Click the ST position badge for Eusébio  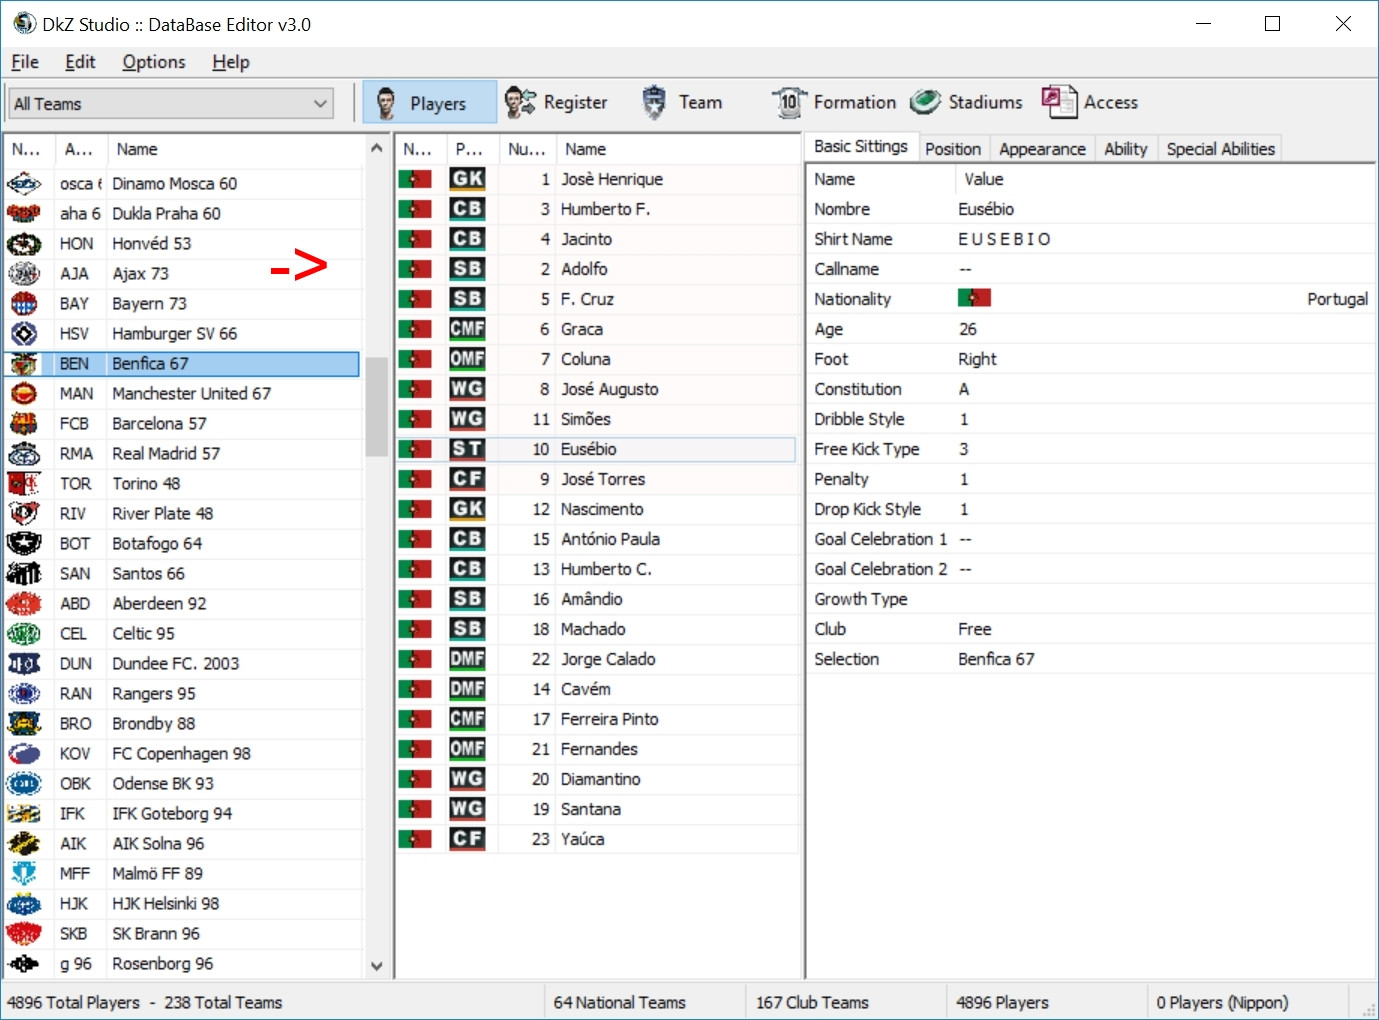467,449
